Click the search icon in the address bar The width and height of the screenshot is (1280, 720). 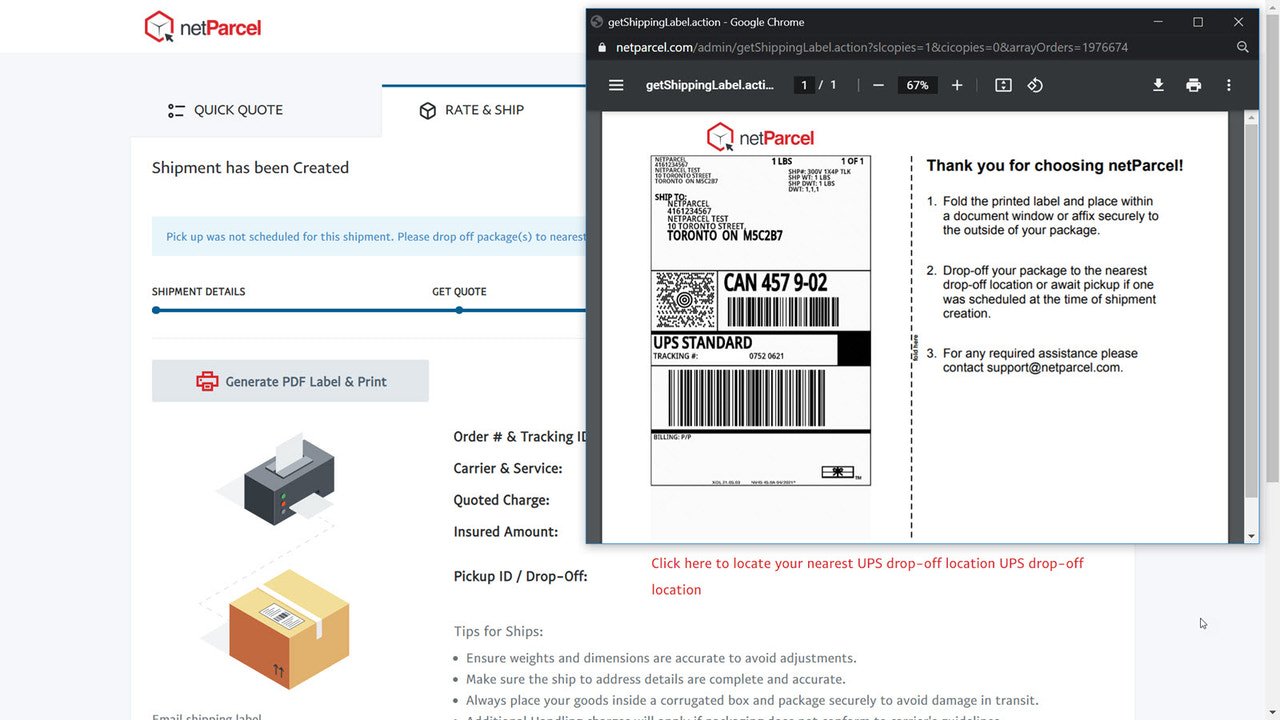1242,46
